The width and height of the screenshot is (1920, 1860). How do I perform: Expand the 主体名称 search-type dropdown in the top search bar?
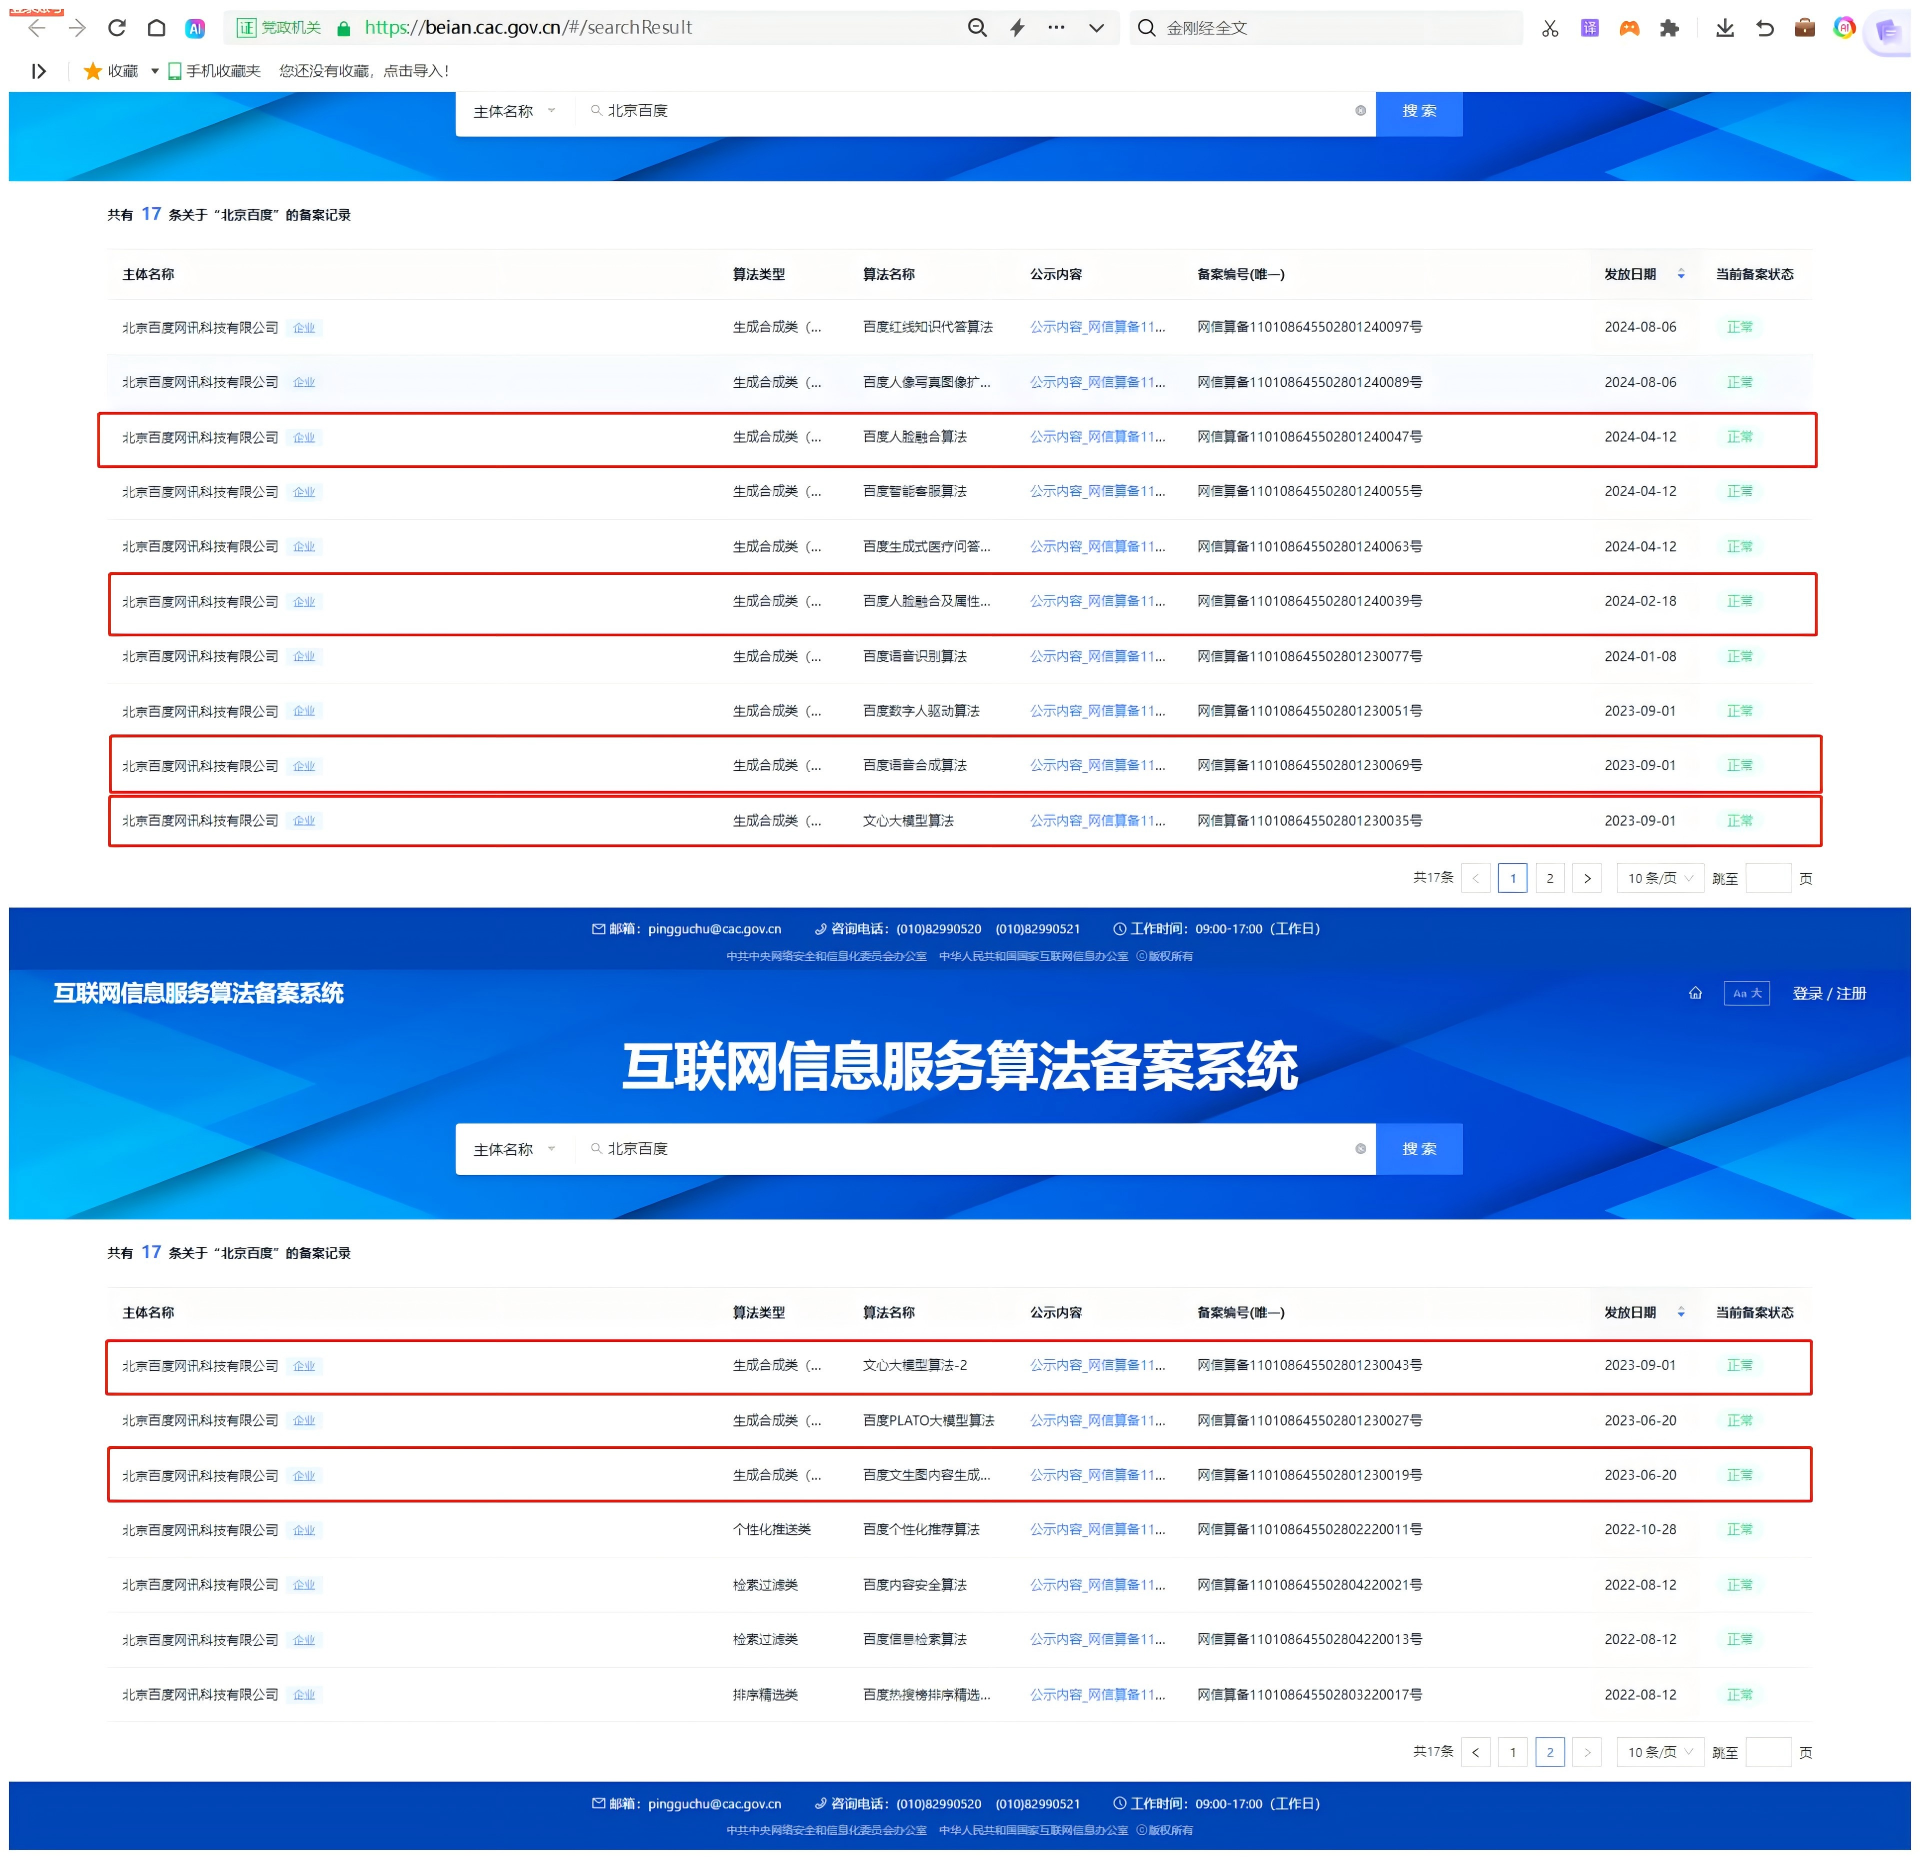click(x=514, y=111)
